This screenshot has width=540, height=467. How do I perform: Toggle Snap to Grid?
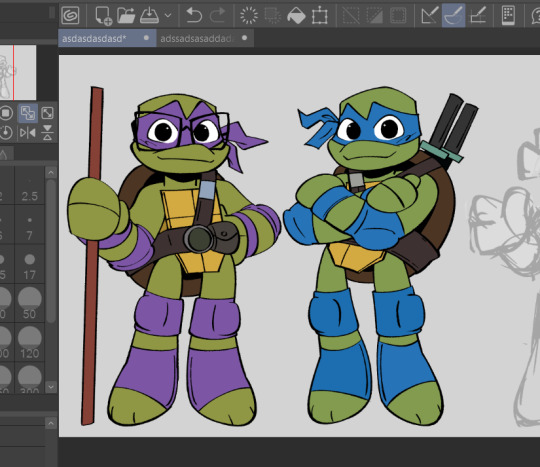click(x=478, y=15)
